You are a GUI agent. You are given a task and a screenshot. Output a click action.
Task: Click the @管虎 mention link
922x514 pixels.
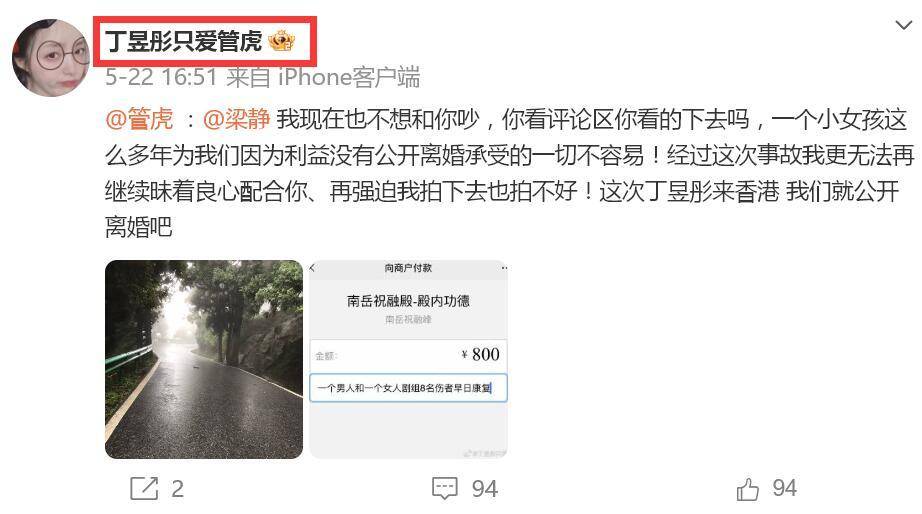click(139, 119)
